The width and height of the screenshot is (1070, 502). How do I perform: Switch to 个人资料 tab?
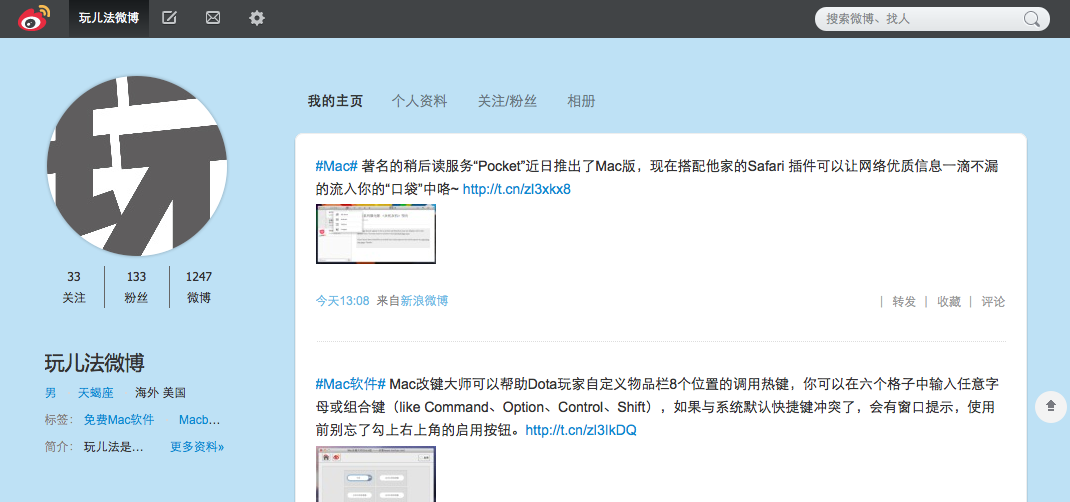419,102
